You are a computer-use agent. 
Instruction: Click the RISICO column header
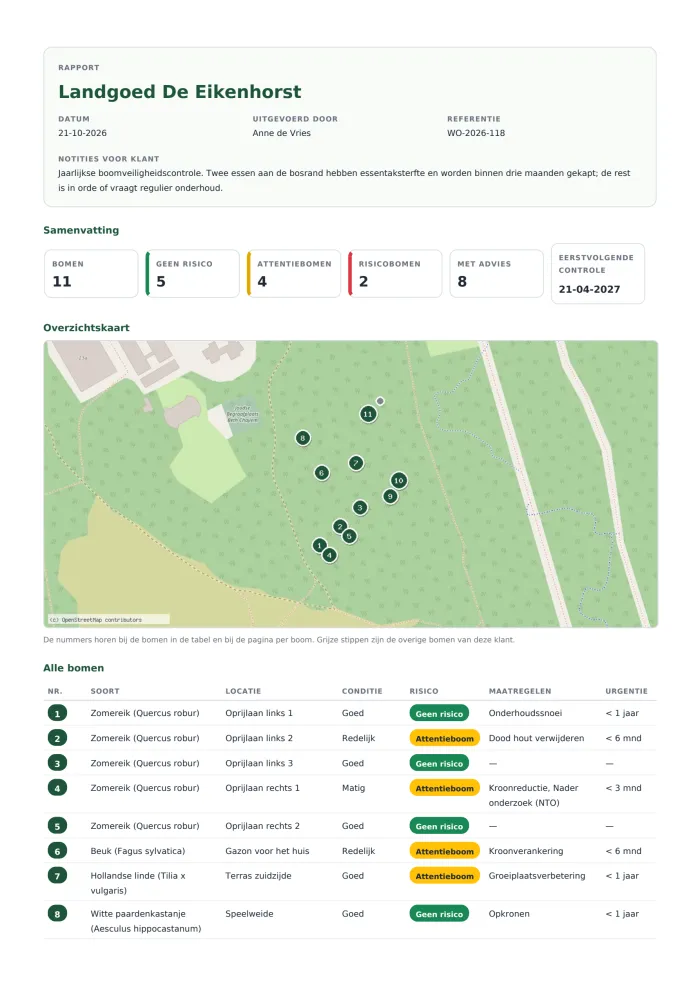tap(424, 691)
